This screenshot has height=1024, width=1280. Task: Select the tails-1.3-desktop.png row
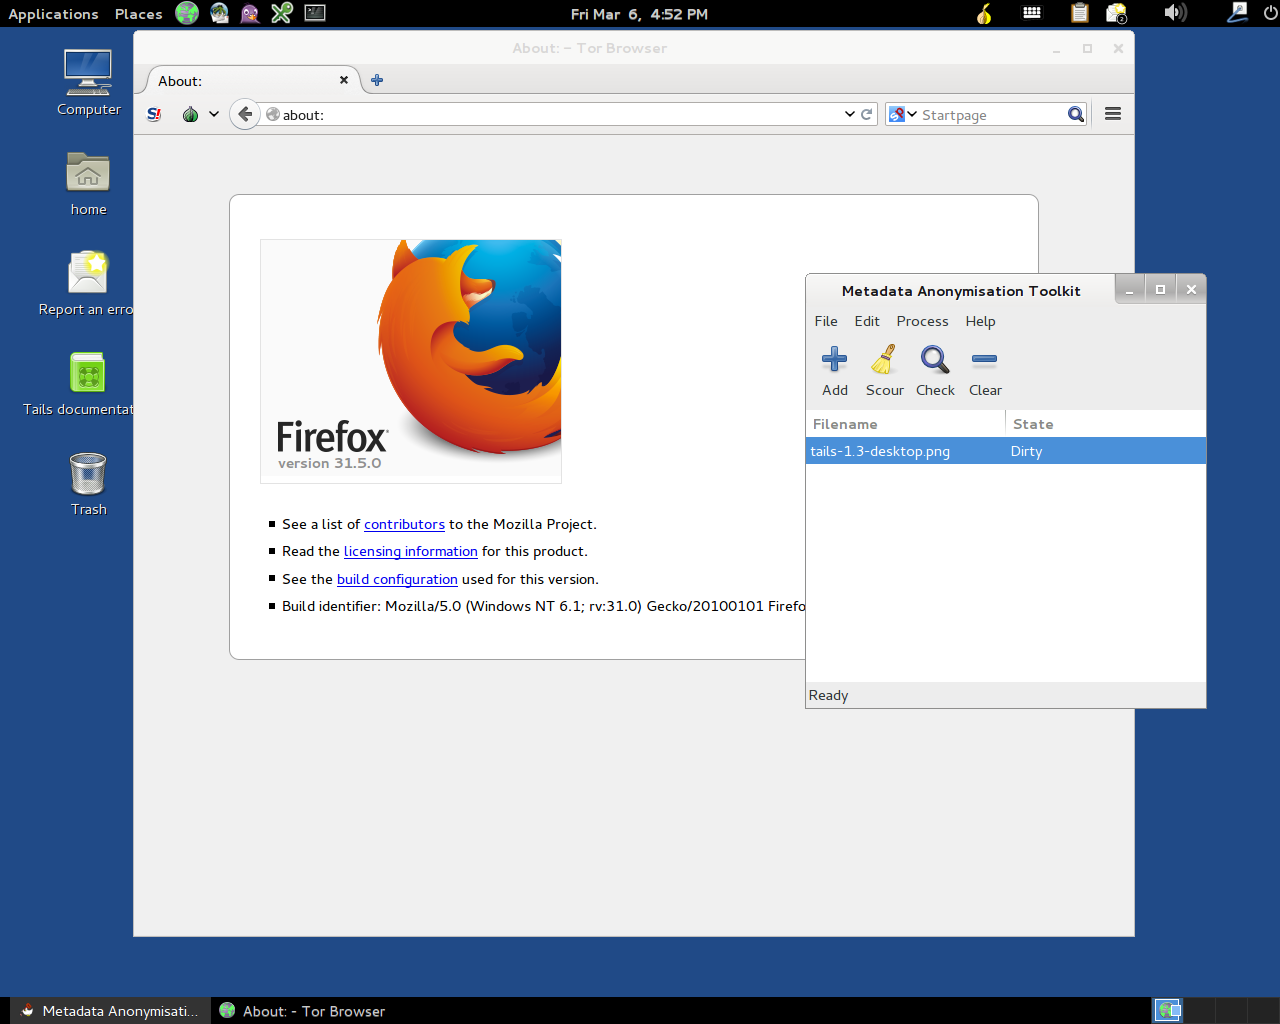tap(1006, 451)
